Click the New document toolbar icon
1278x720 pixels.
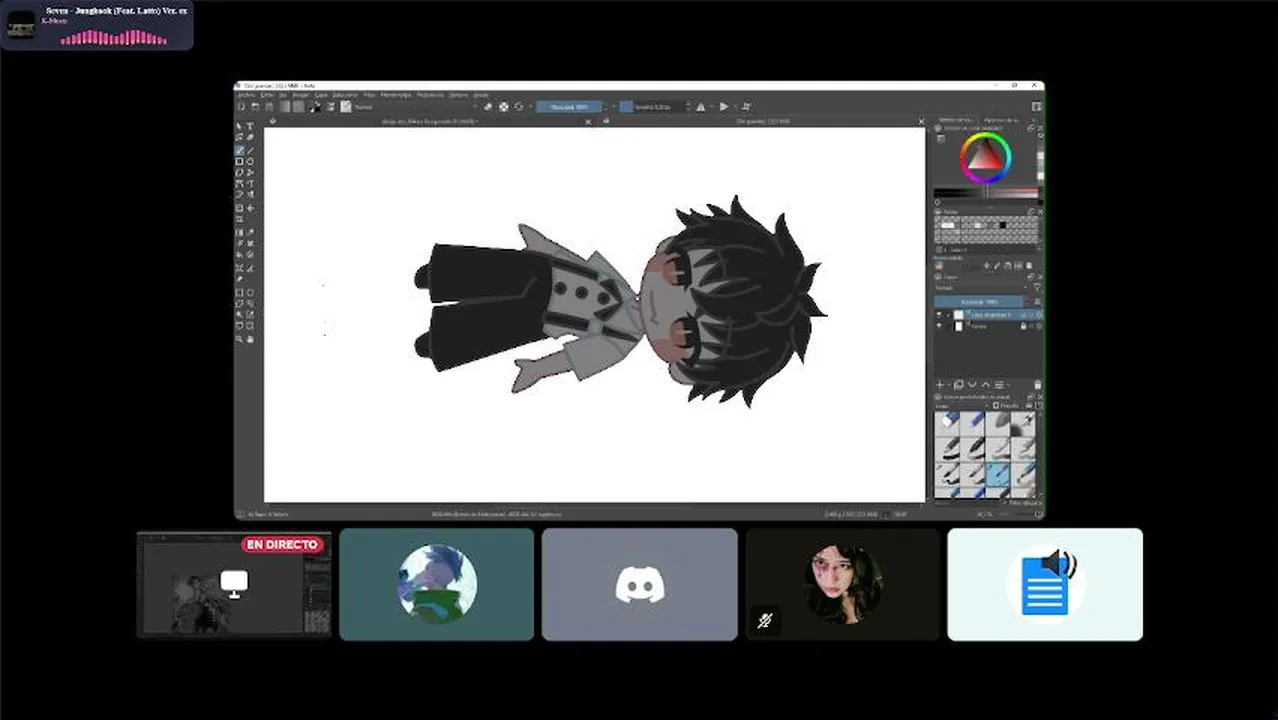(x=241, y=107)
